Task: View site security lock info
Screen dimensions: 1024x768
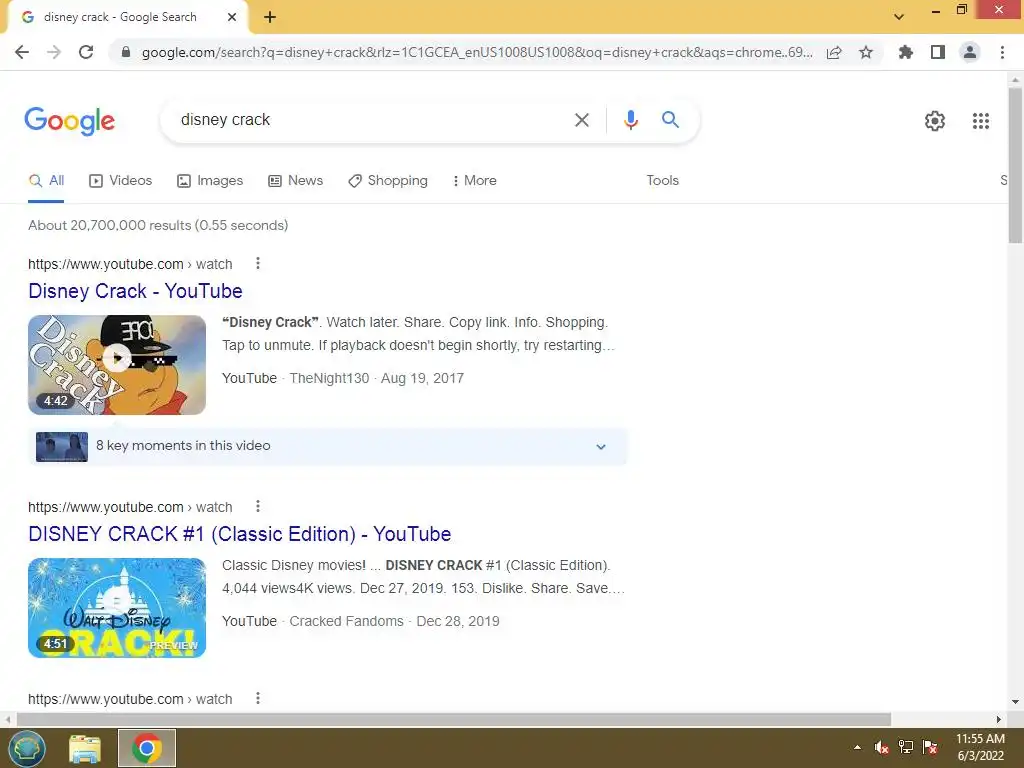Action: coord(126,52)
